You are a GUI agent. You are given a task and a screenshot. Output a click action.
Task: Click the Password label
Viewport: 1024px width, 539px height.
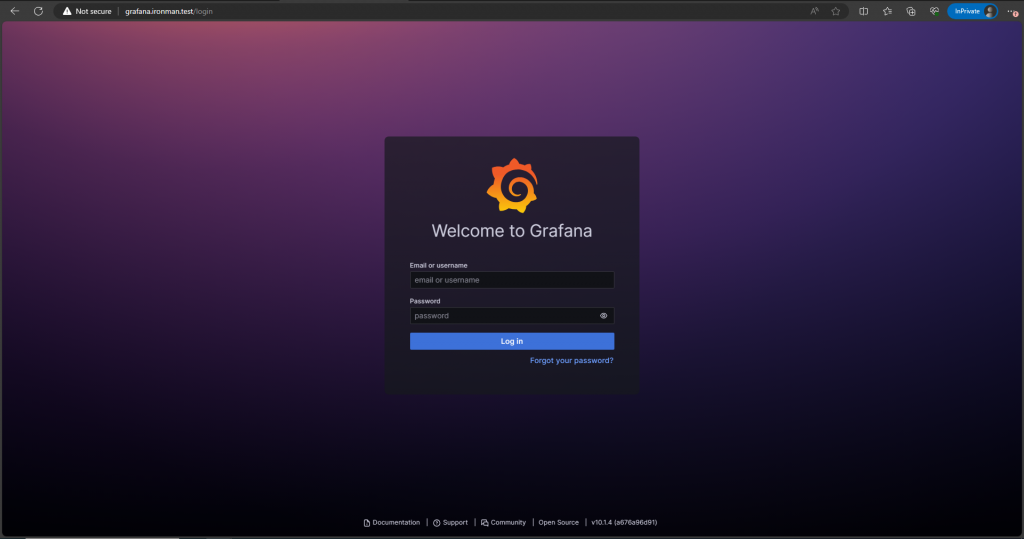[x=425, y=301]
